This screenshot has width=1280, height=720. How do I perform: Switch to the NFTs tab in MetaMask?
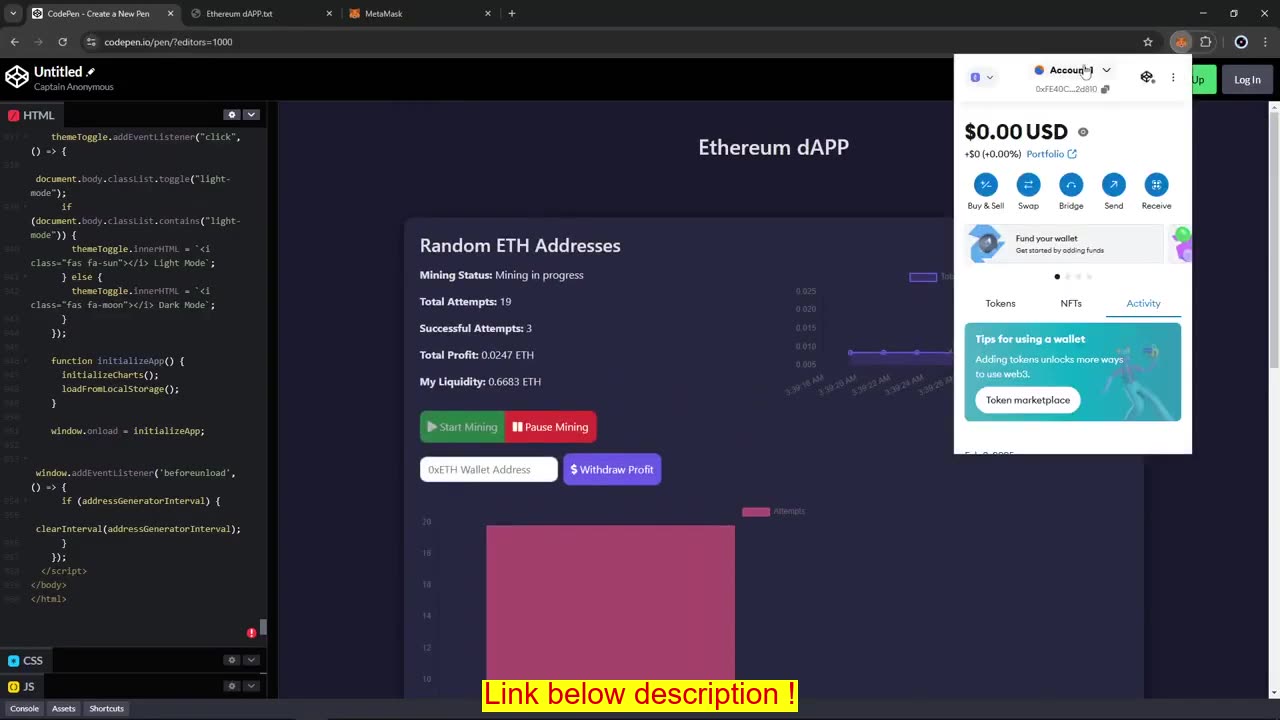[x=1071, y=303]
